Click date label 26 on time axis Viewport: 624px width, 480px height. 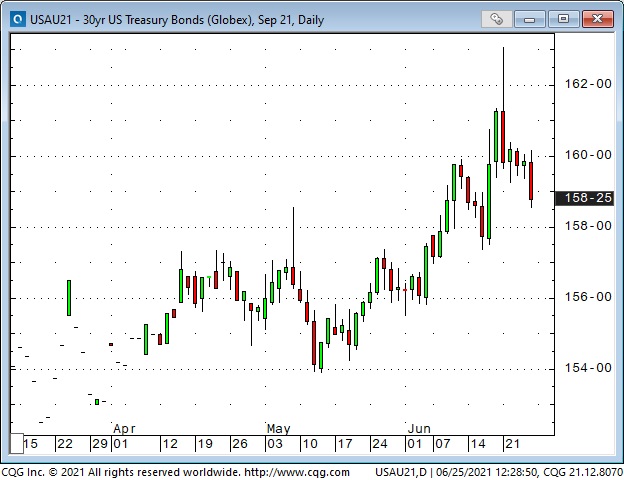click(240, 444)
